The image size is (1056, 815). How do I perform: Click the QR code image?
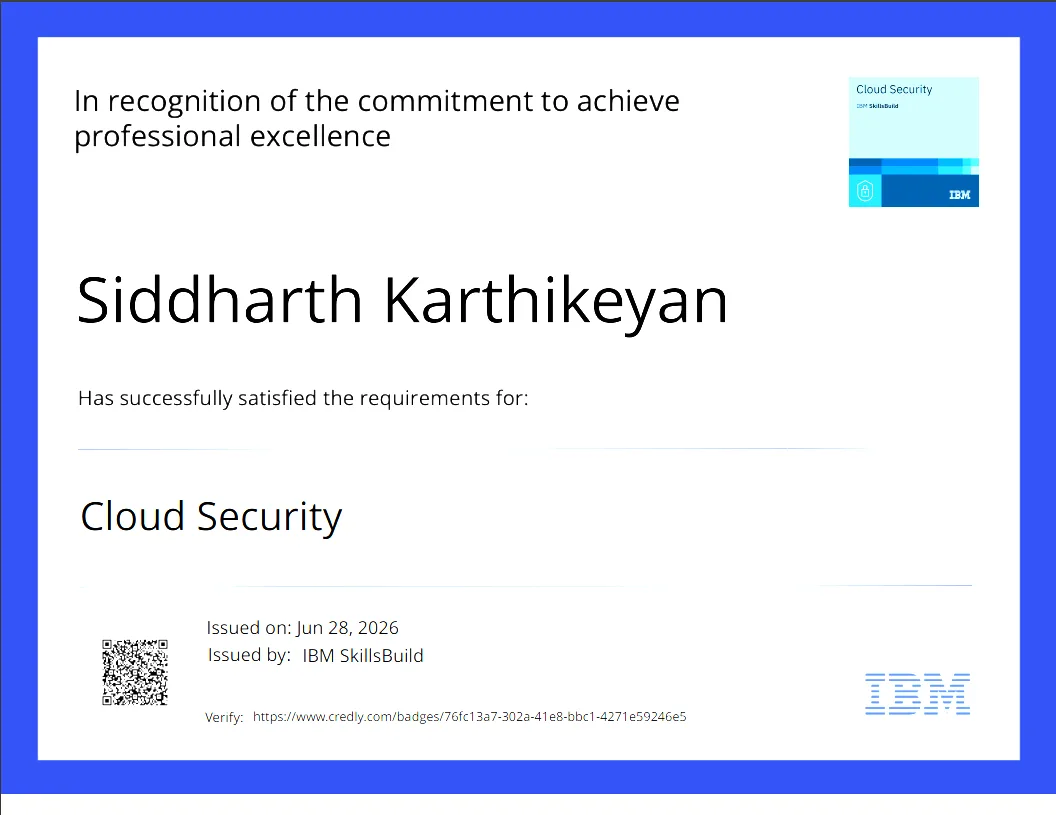135,672
